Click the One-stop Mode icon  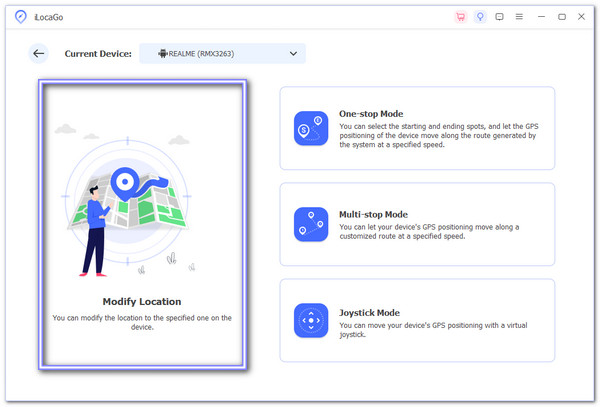[311, 128]
